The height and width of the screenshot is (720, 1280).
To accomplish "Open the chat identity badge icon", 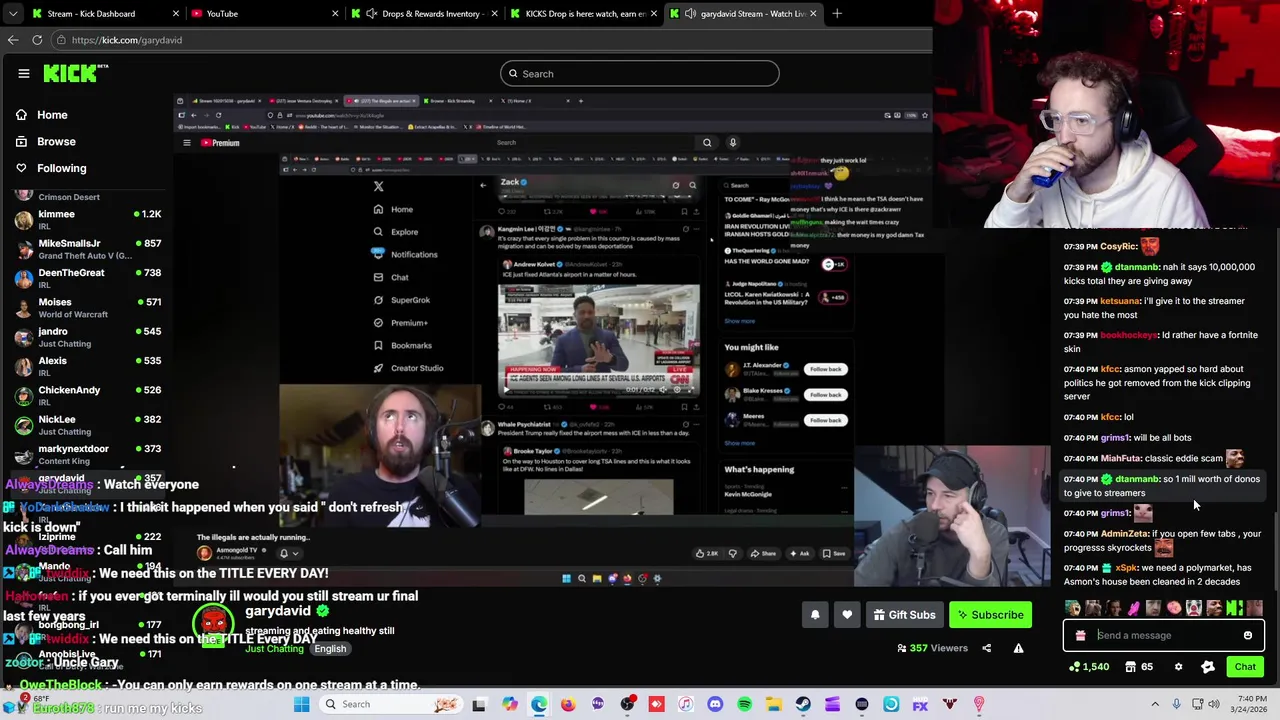I will 1207,667.
